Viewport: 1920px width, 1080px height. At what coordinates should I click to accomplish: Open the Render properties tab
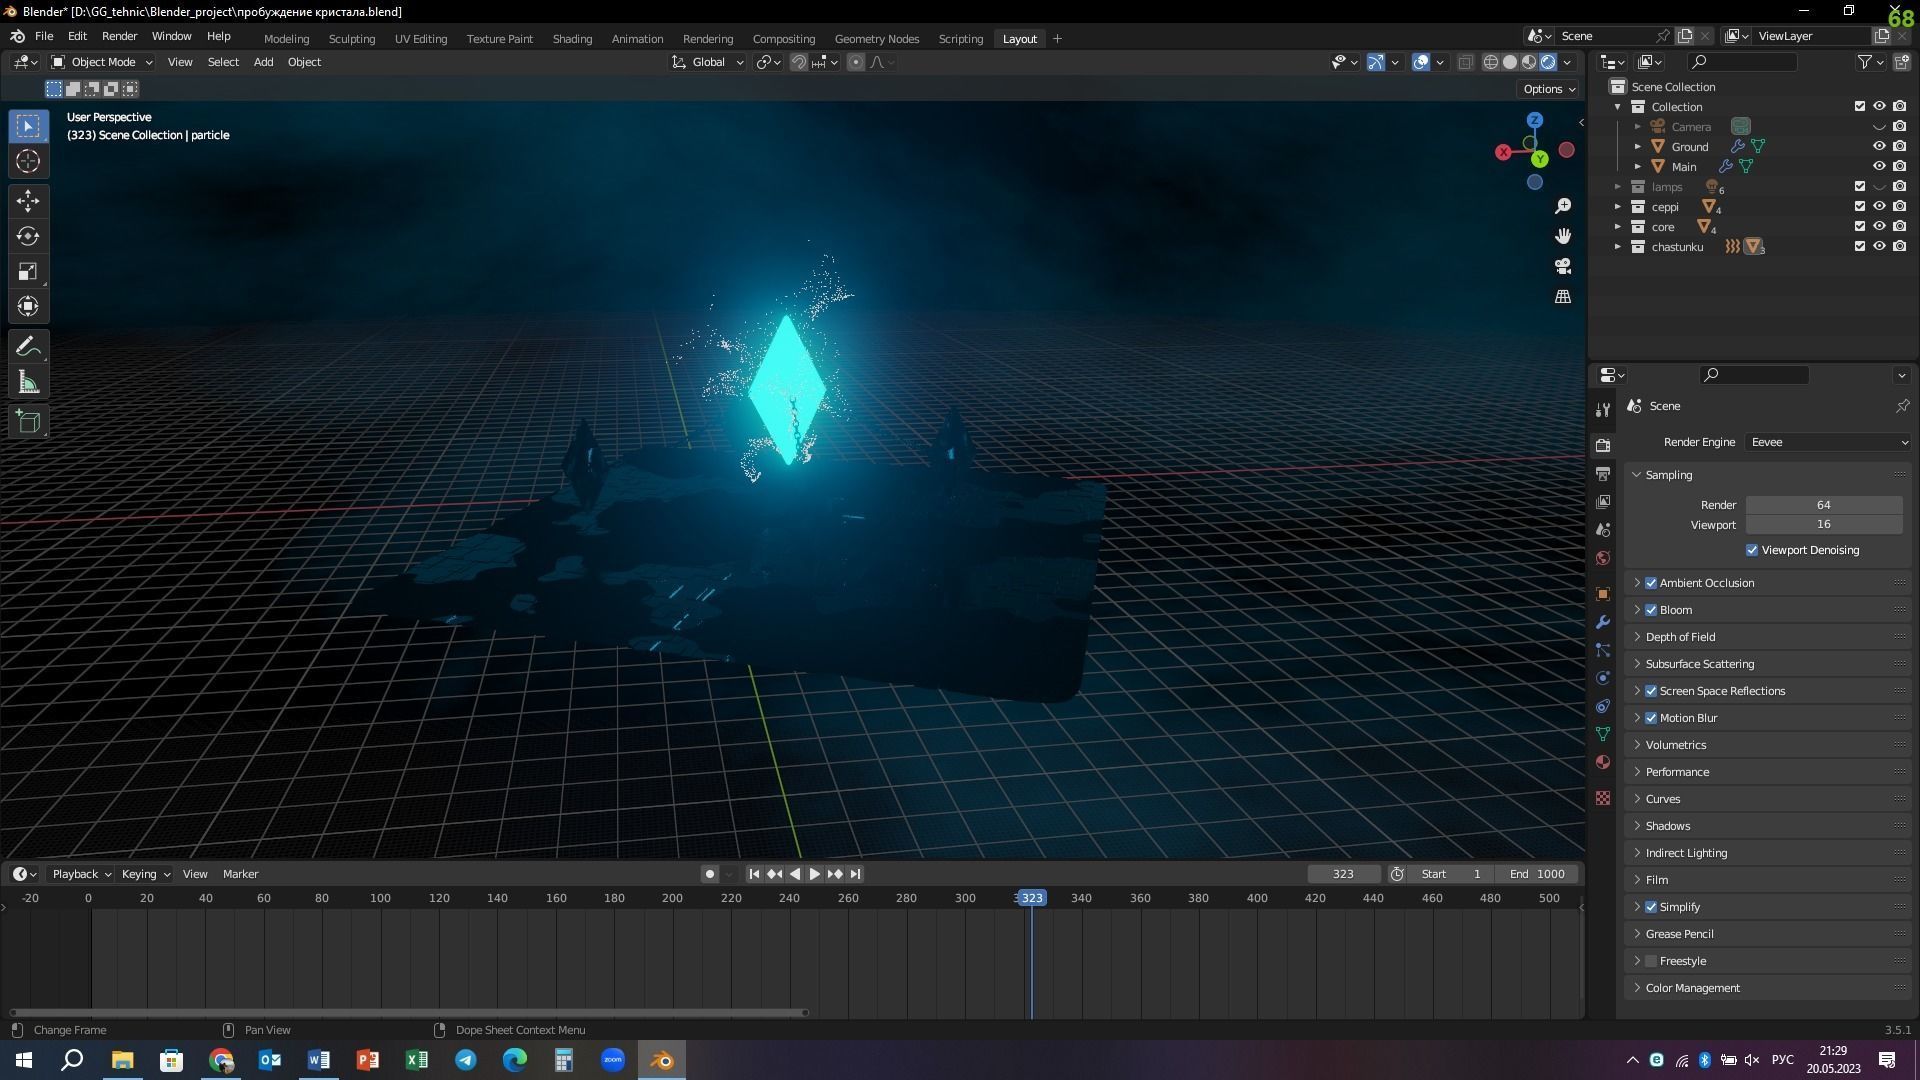[1603, 445]
